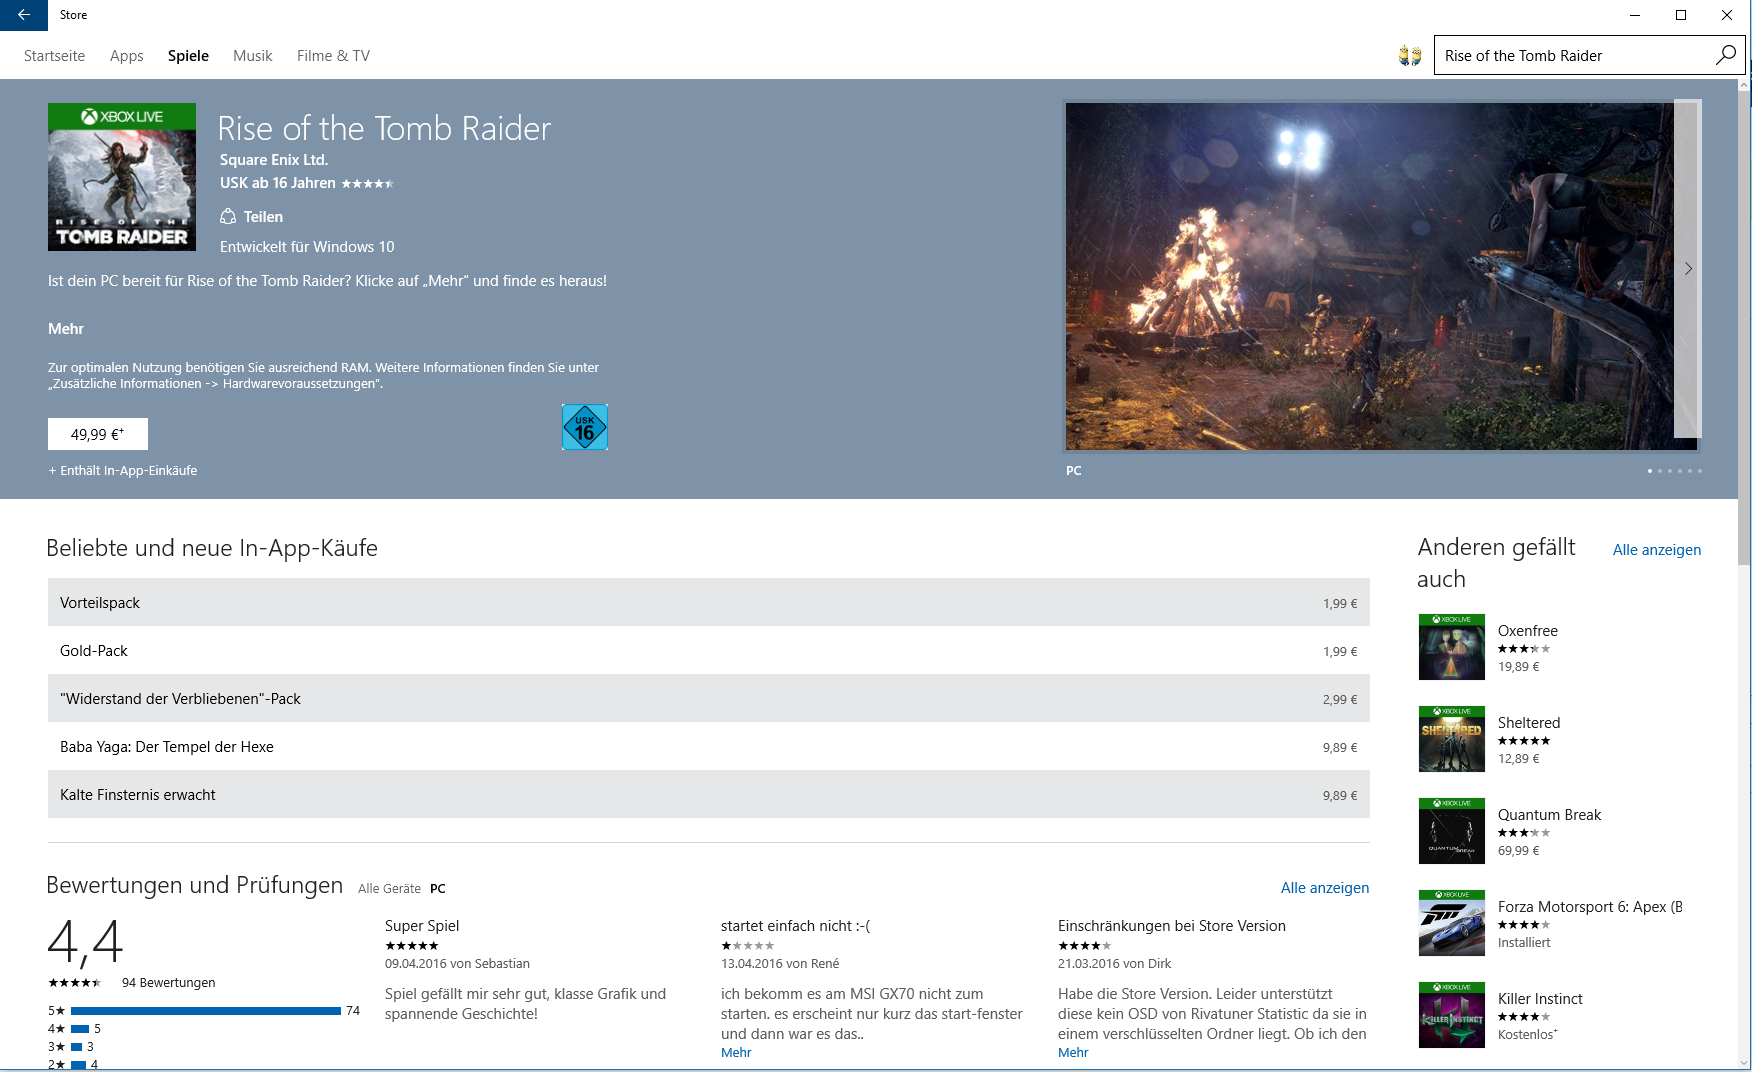Filter reviews by PC
Image resolution: width=1752 pixels, height=1072 pixels.
pos(438,888)
